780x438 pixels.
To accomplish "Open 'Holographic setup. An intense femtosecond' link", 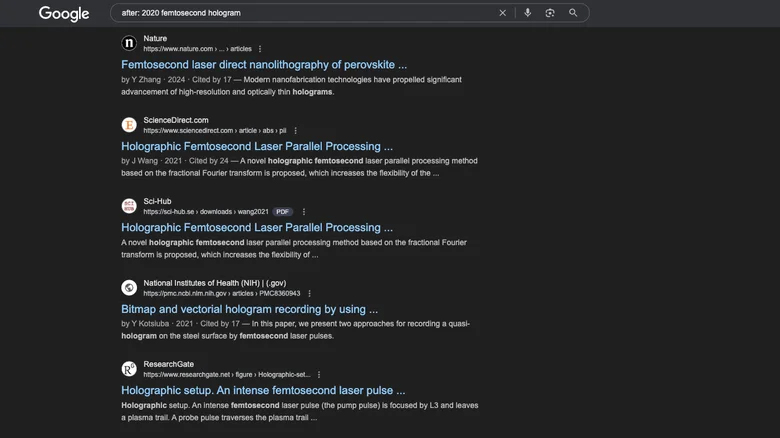I will 263,390.
